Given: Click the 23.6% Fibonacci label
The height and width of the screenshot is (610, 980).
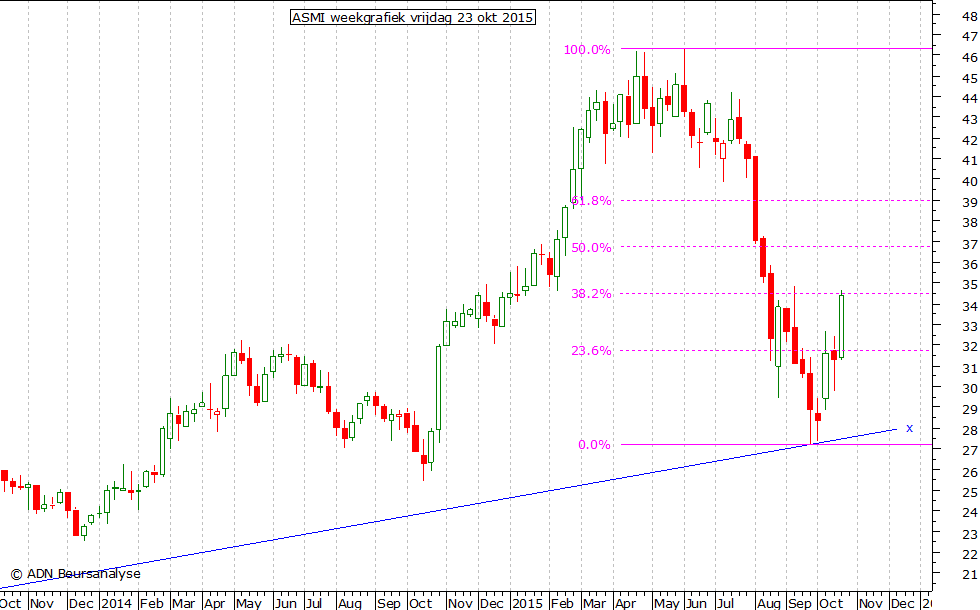Looking at the screenshot, I should pyautogui.click(x=591, y=351).
